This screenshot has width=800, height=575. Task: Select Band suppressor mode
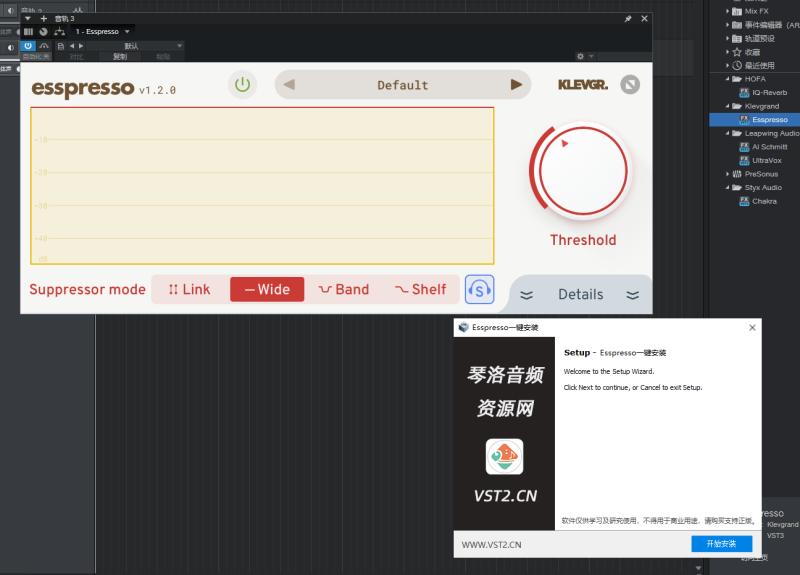point(343,290)
